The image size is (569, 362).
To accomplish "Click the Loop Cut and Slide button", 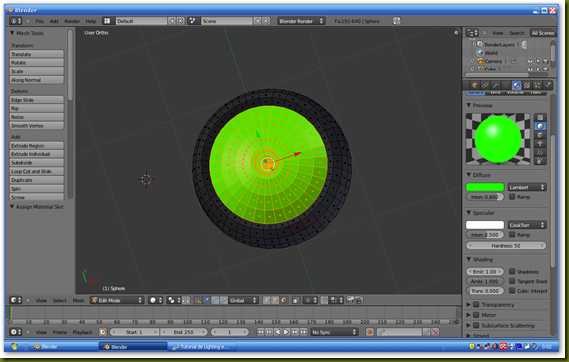I will (37, 171).
